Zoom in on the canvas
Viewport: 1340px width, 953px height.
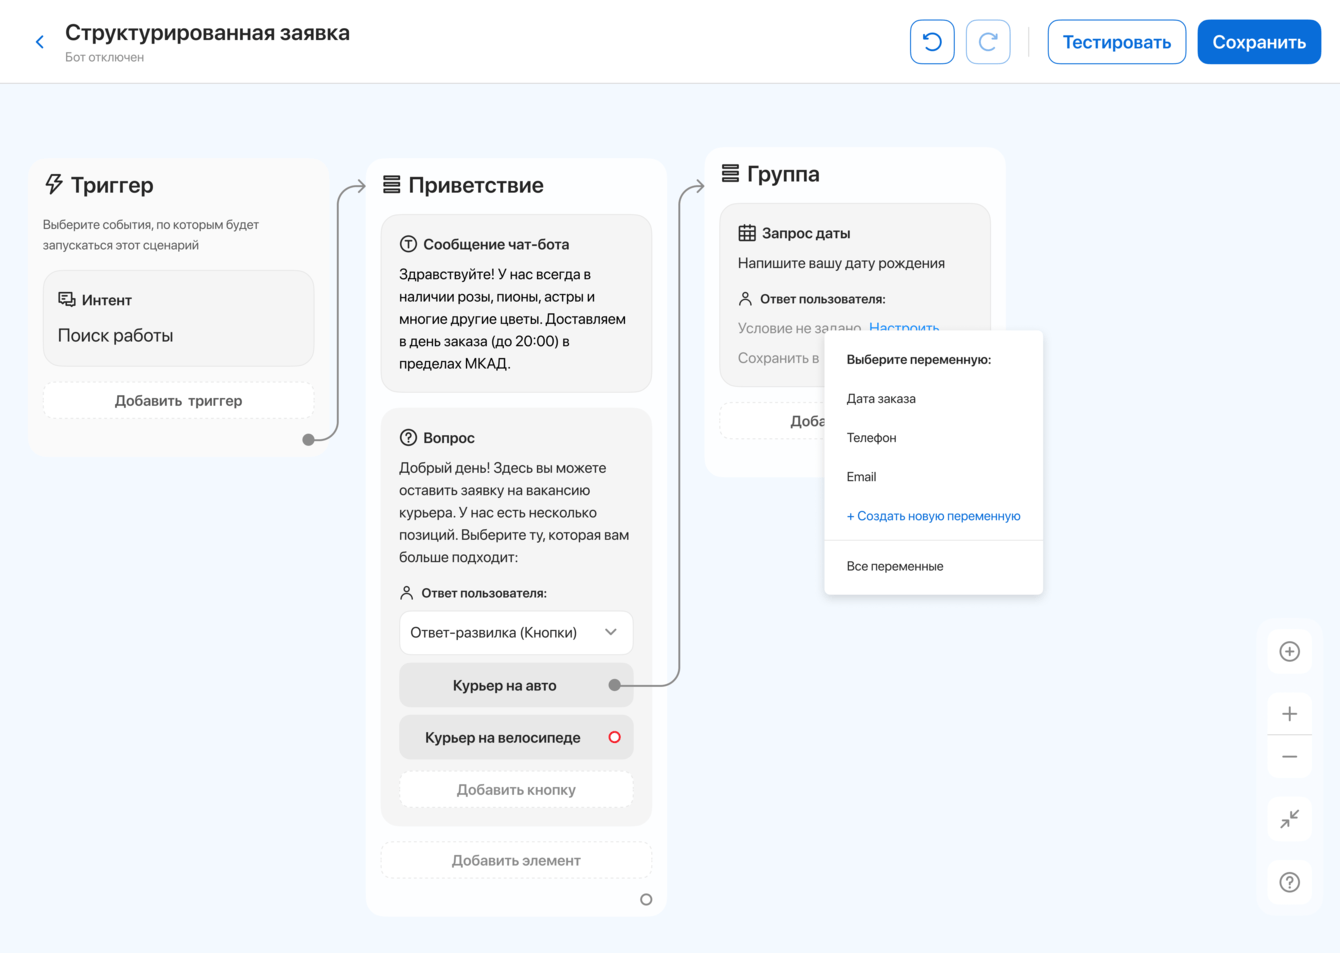(x=1289, y=714)
